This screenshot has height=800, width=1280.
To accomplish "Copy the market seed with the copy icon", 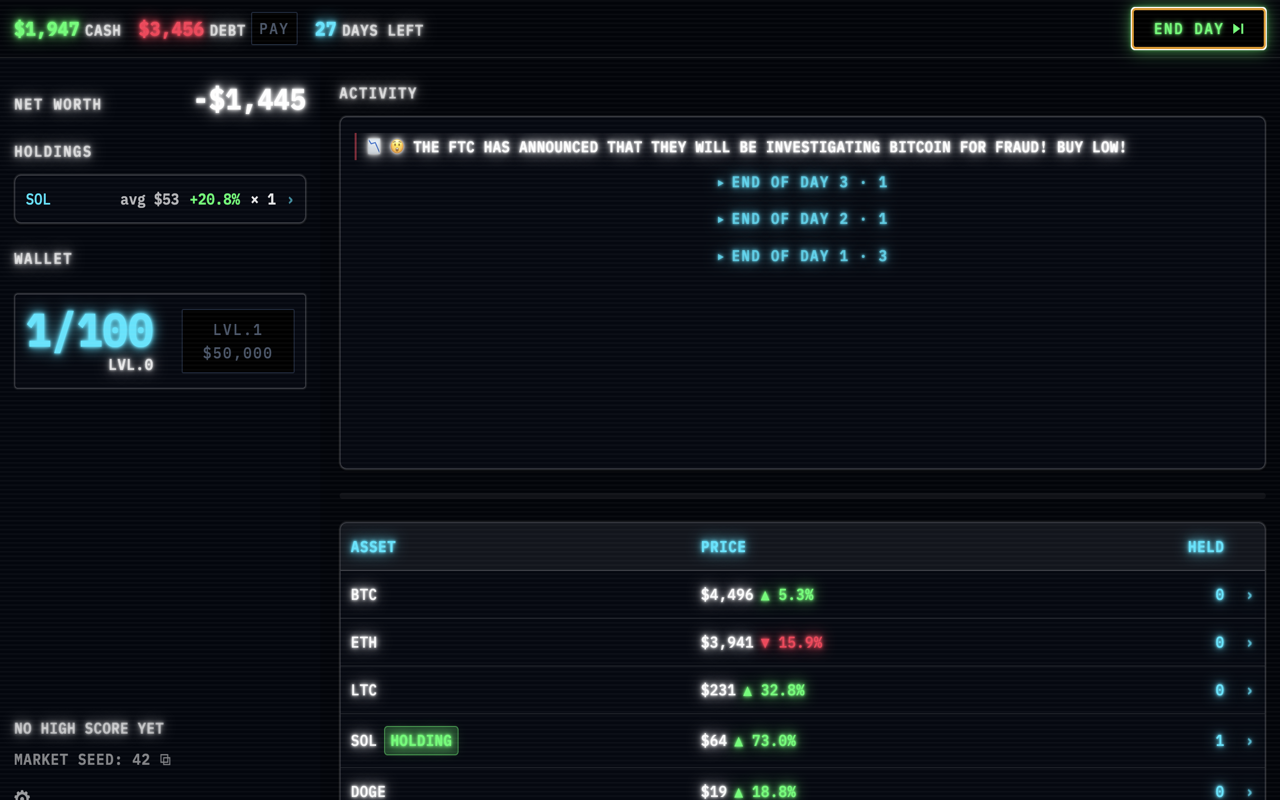I will pos(165,760).
